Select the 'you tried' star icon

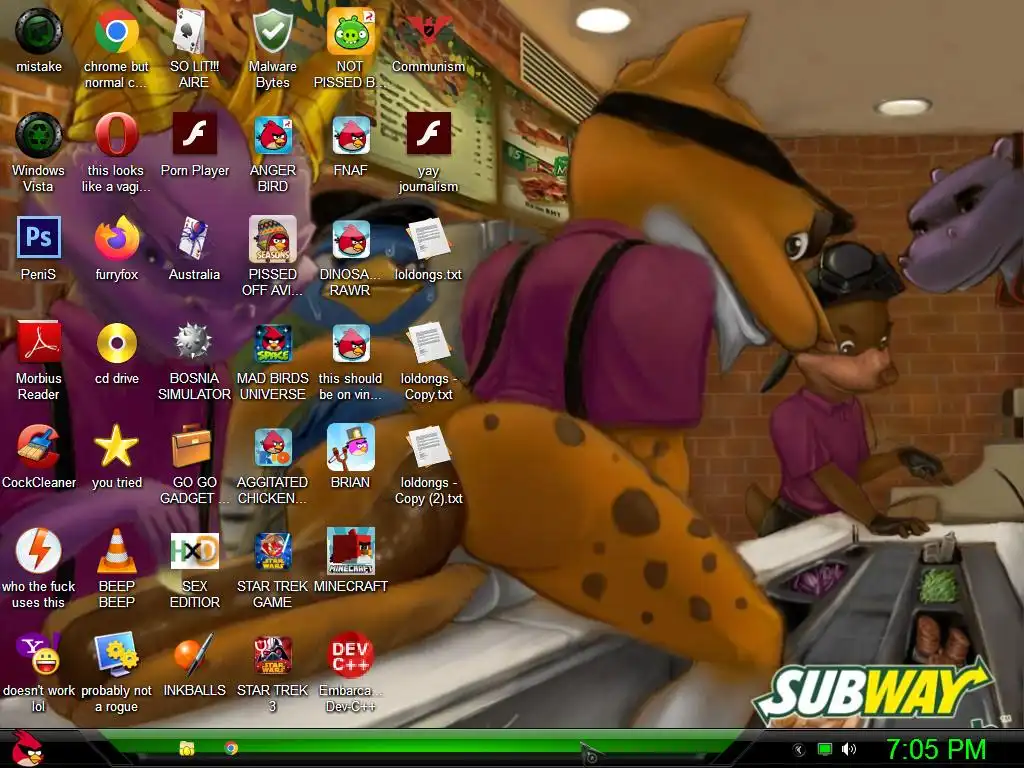tap(116, 447)
